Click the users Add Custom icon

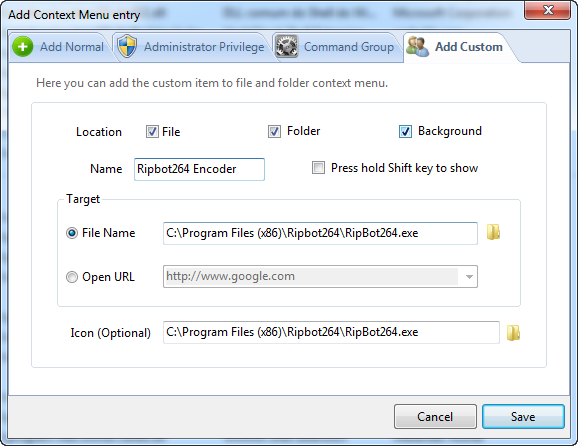(x=417, y=46)
